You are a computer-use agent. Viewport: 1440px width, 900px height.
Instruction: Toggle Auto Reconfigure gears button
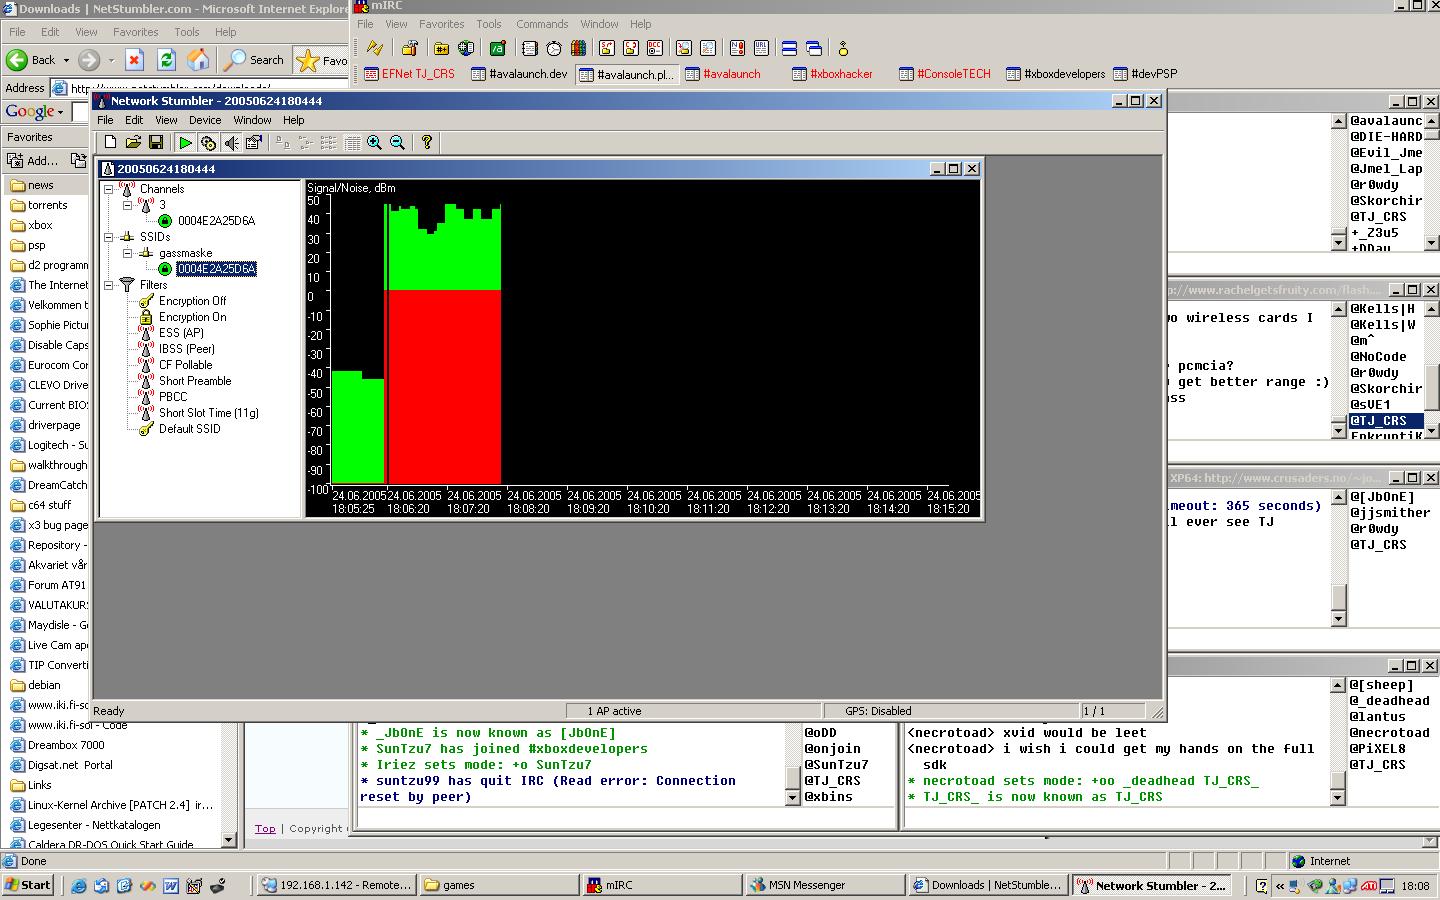pyautogui.click(x=208, y=143)
